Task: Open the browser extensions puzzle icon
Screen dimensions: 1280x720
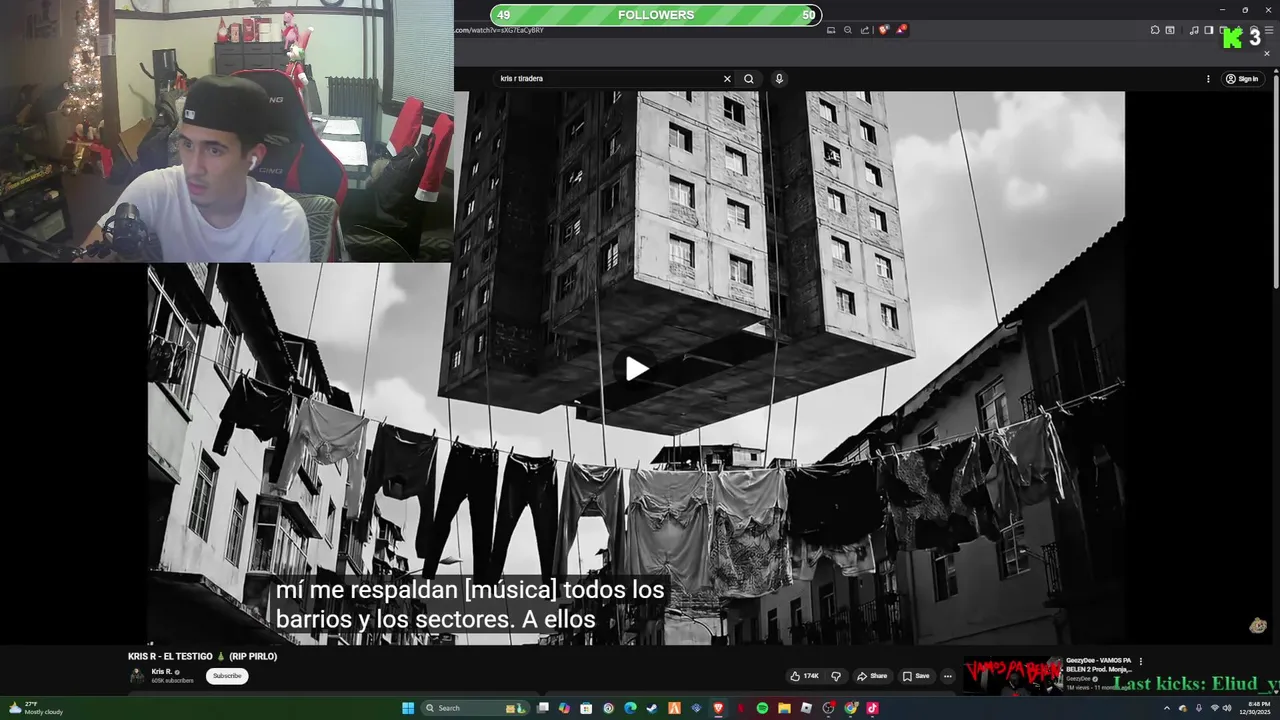Action: coord(1155,30)
